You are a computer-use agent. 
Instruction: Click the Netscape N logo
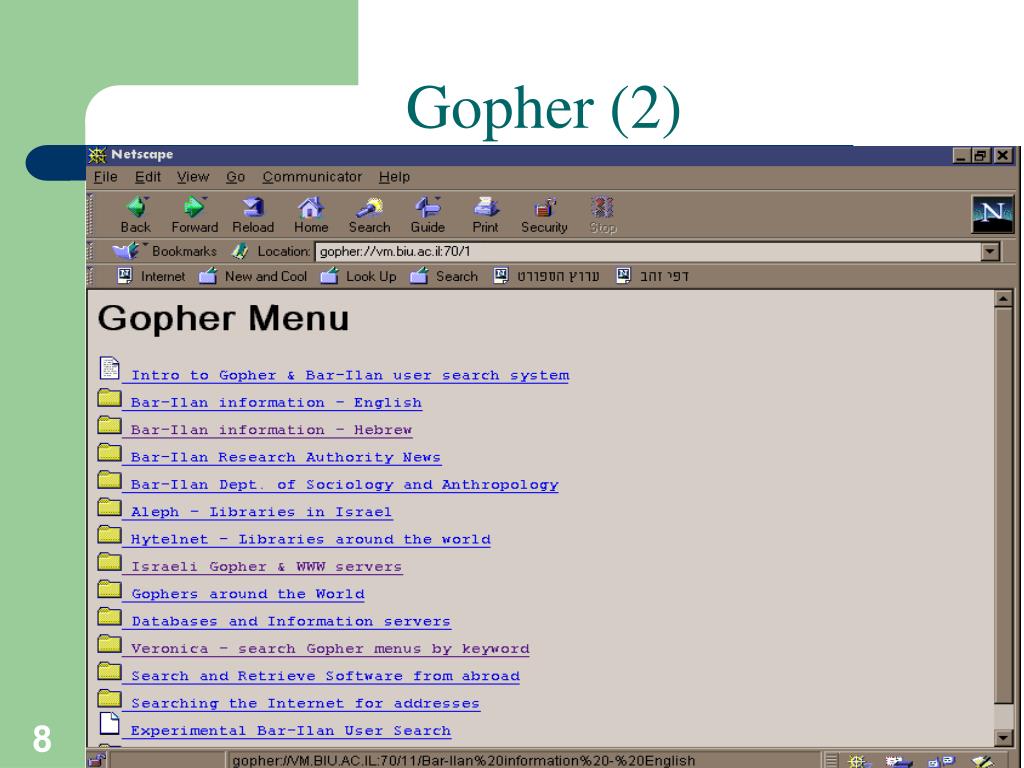click(992, 214)
